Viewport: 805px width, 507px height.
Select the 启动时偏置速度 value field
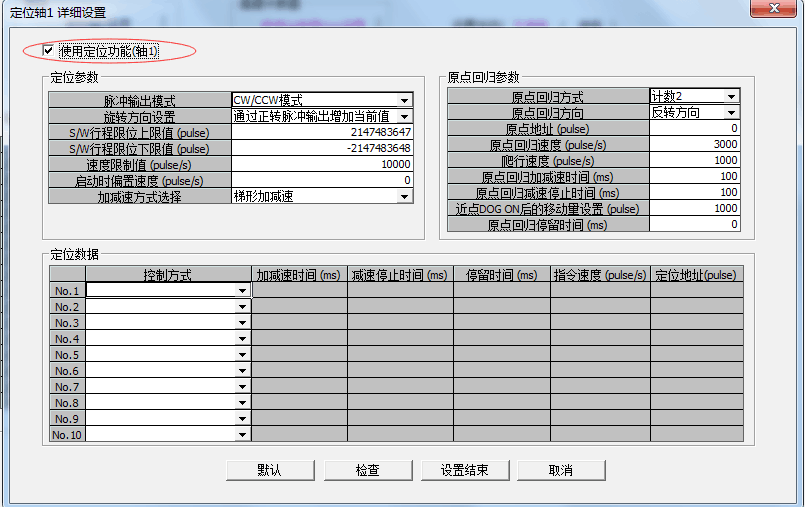(x=322, y=180)
